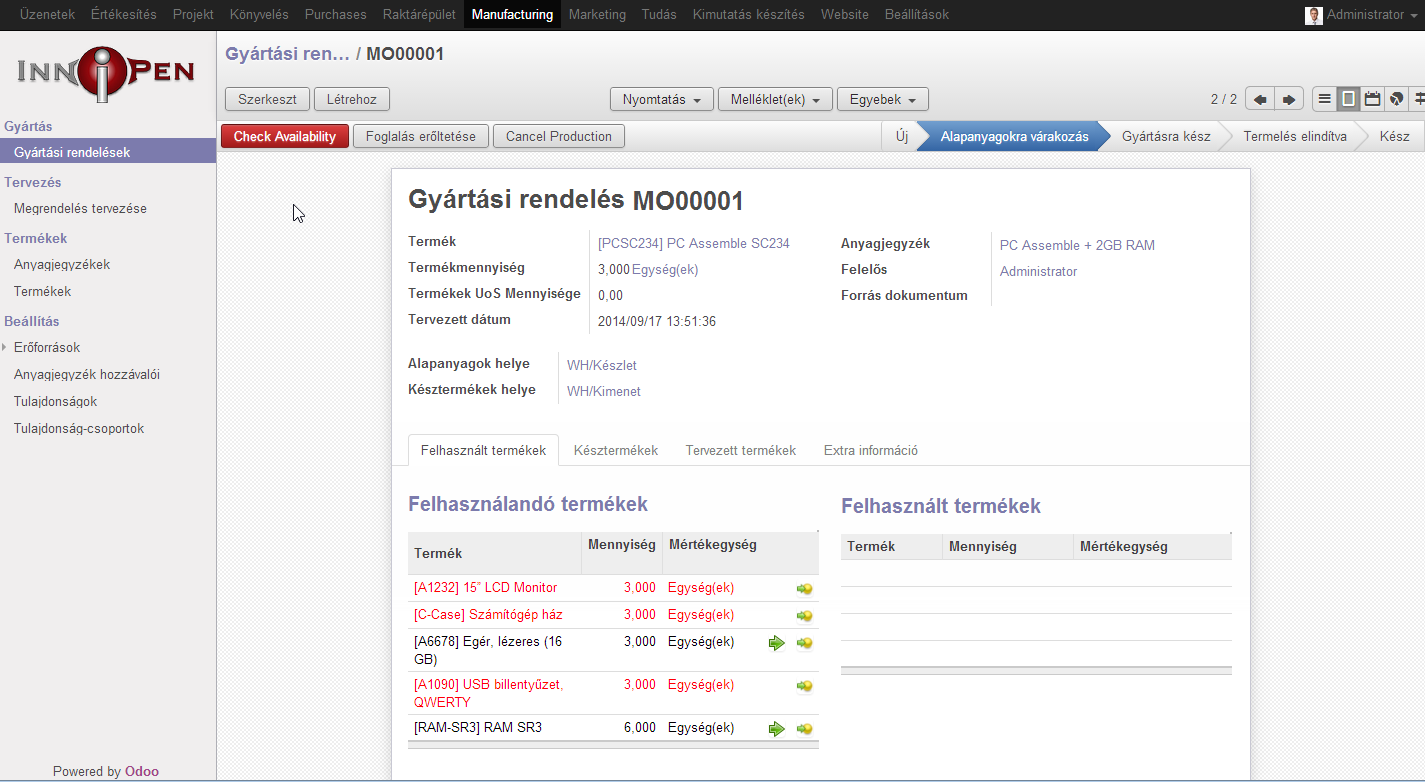Open the Marketing top menu

point(597,15)
